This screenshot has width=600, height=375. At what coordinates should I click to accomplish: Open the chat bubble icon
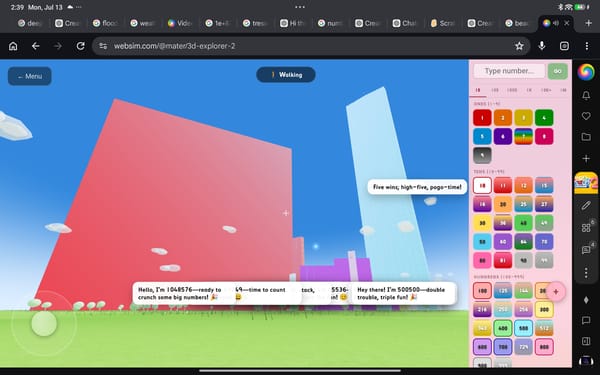point(586,320)
